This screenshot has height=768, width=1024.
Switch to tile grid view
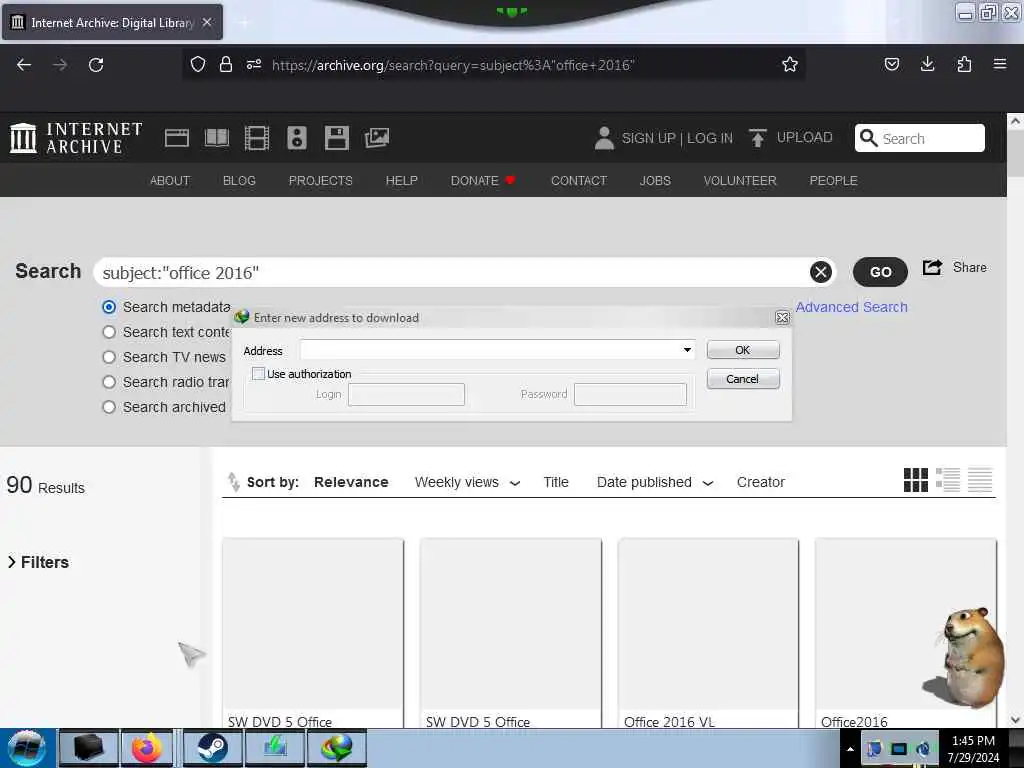coord(916,480)
